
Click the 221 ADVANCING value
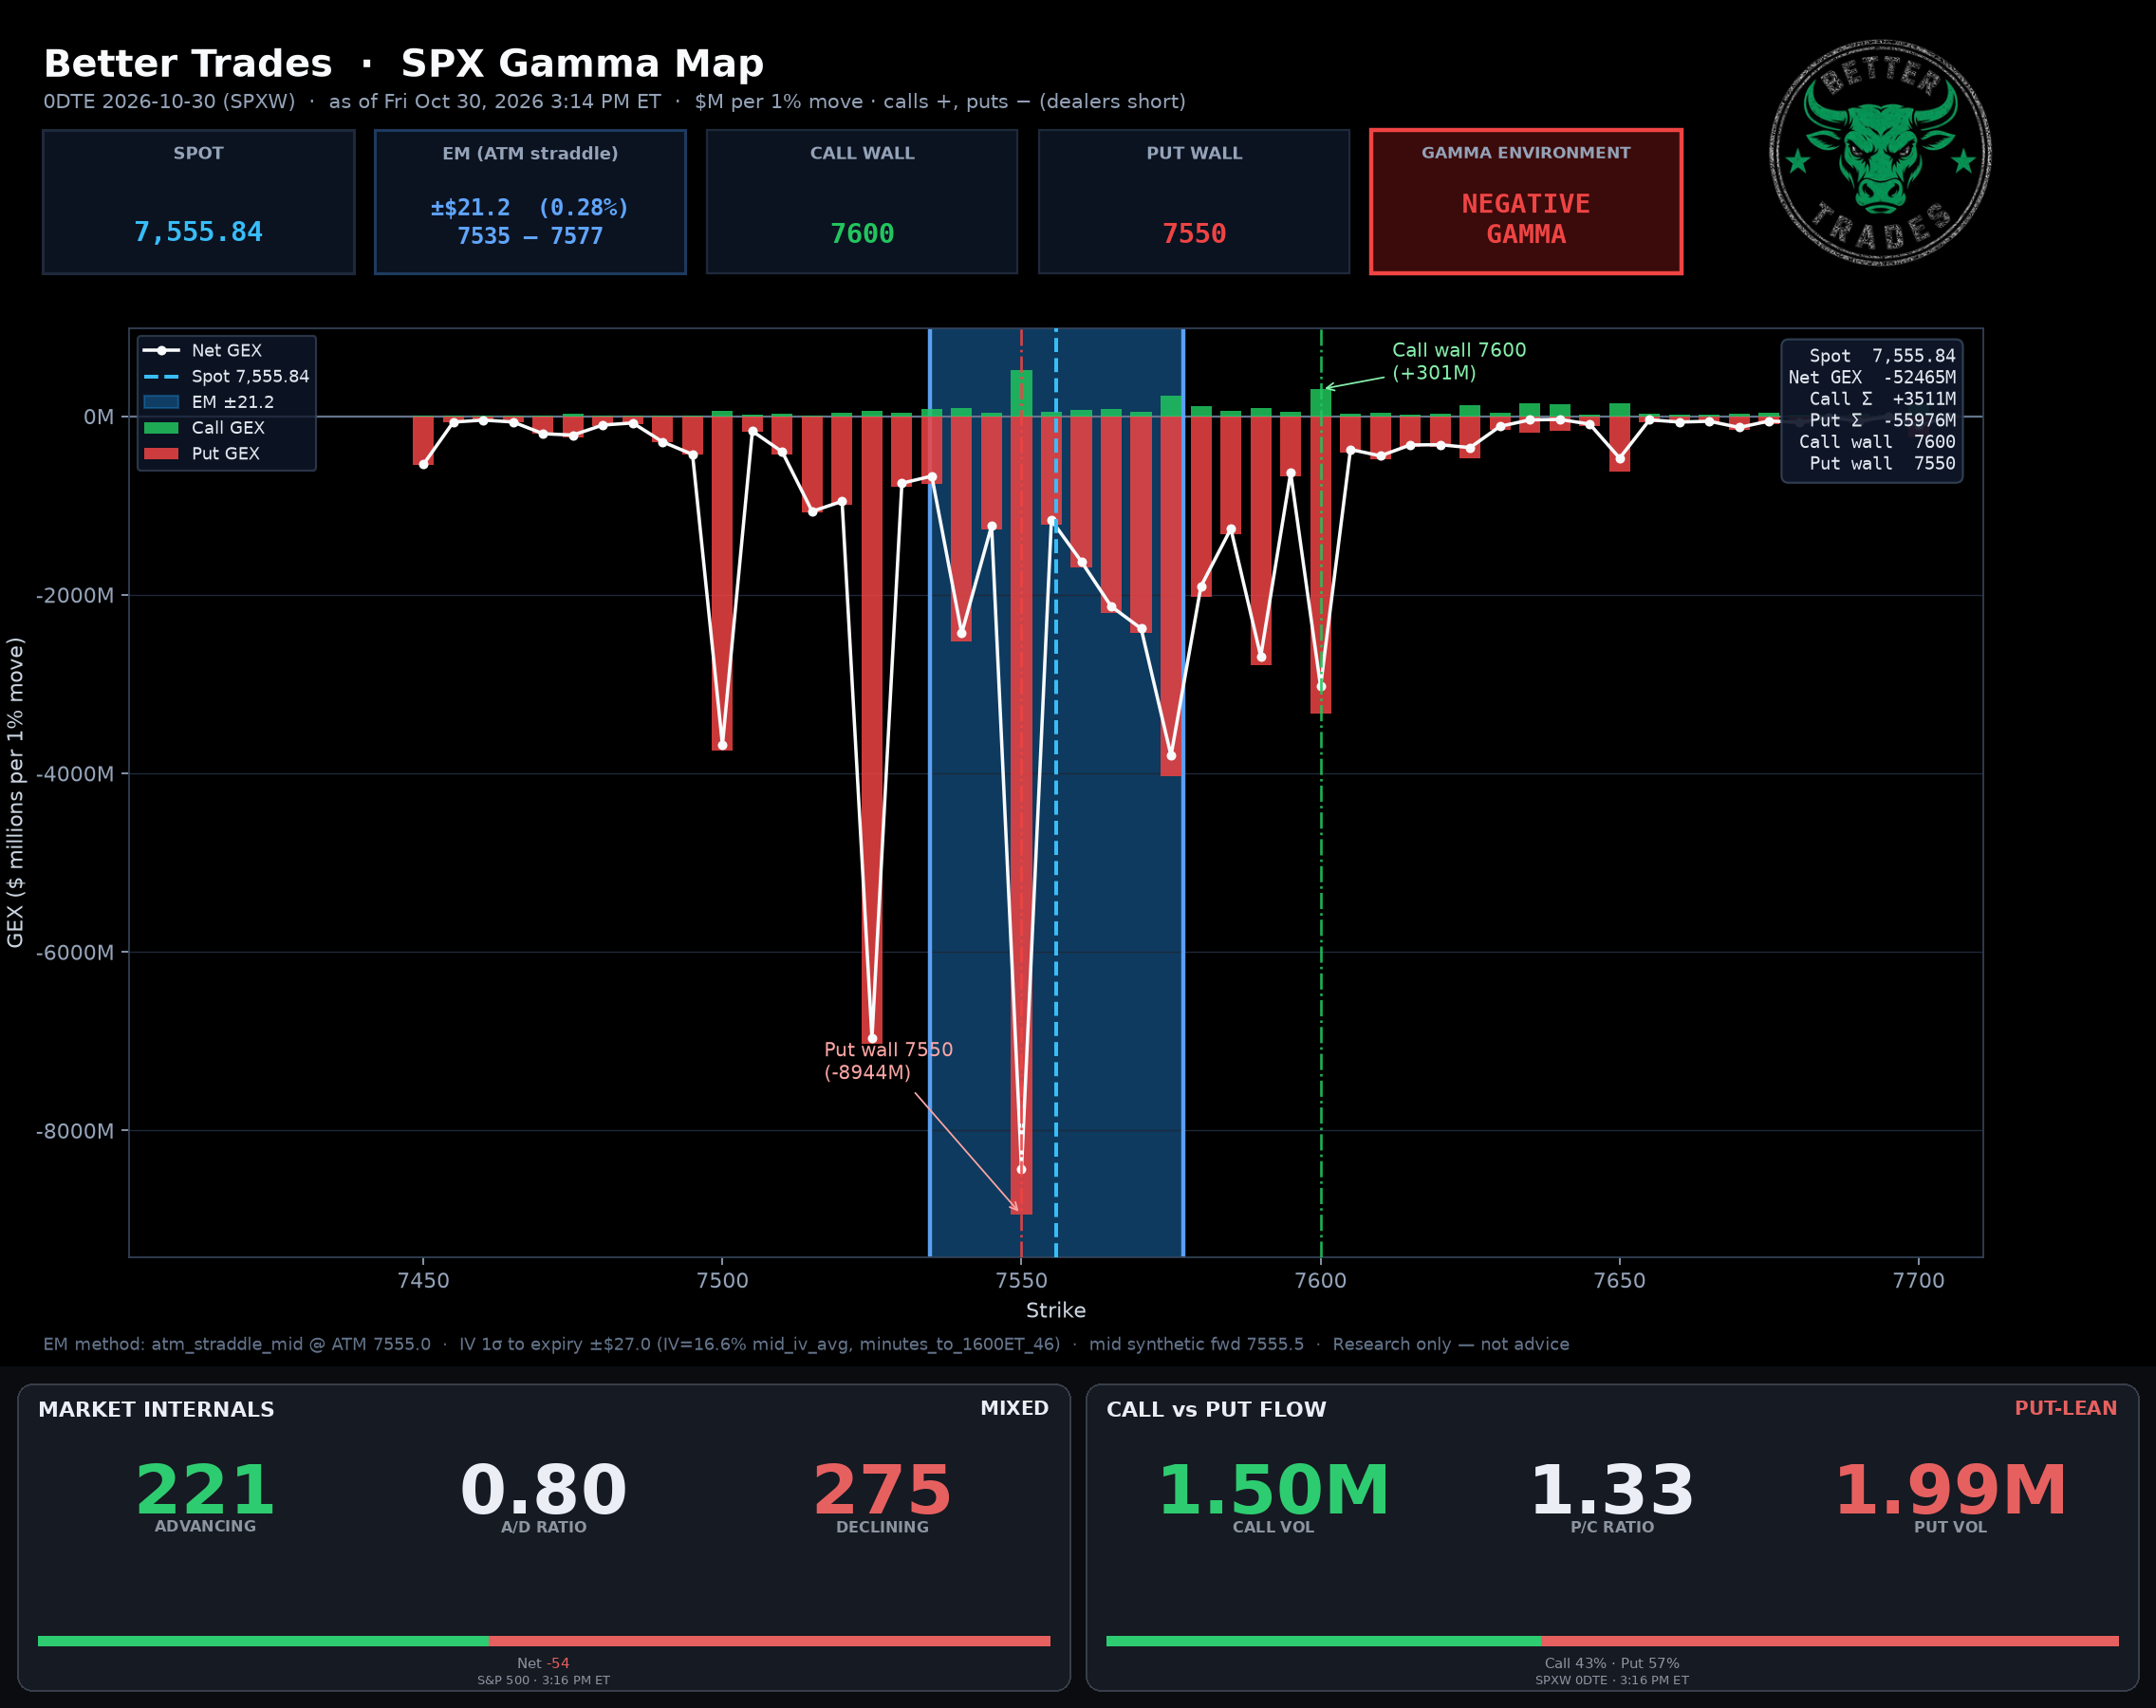click(x=205, y=1490)
